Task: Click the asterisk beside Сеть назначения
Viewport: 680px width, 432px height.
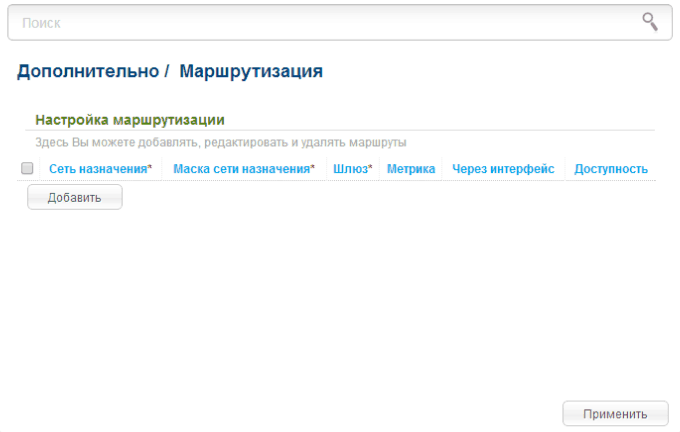Action: tap(150, 168)
